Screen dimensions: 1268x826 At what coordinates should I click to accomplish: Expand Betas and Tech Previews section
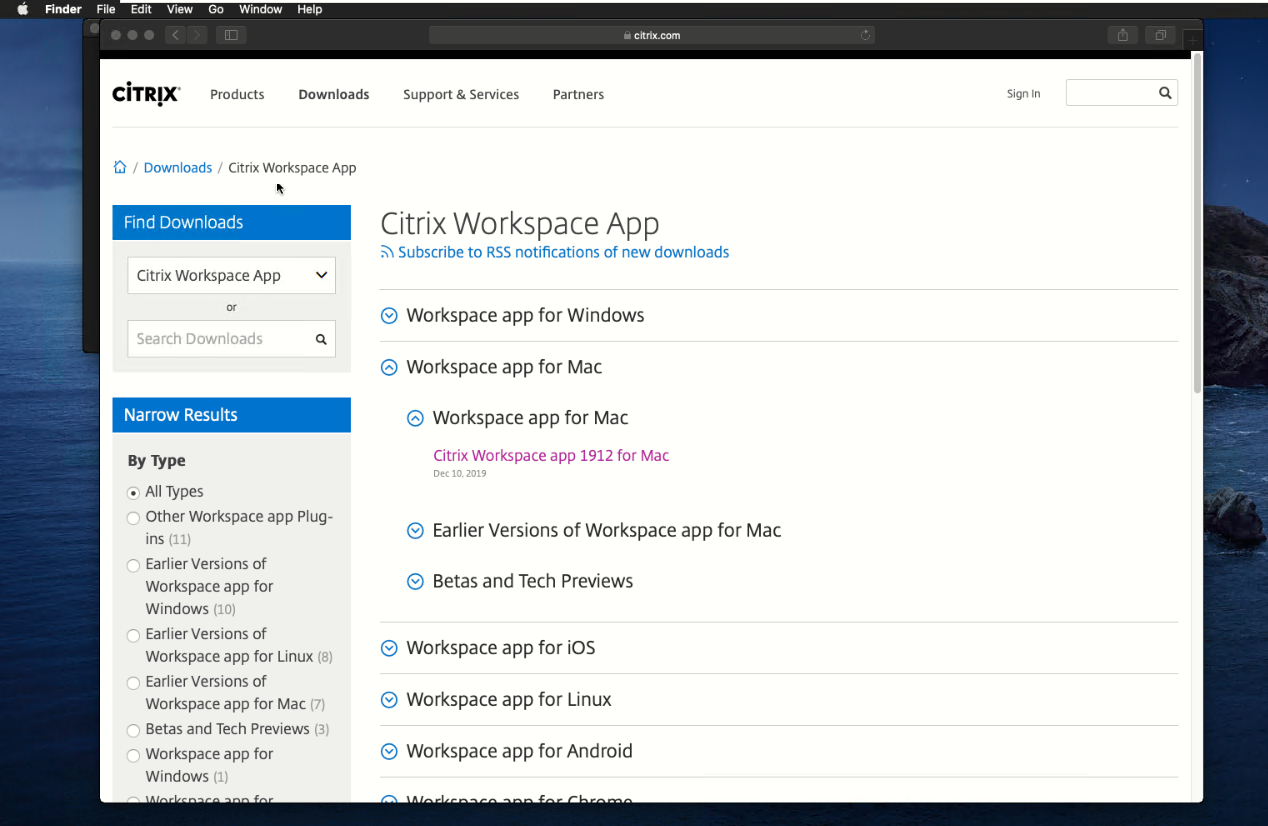415,582
